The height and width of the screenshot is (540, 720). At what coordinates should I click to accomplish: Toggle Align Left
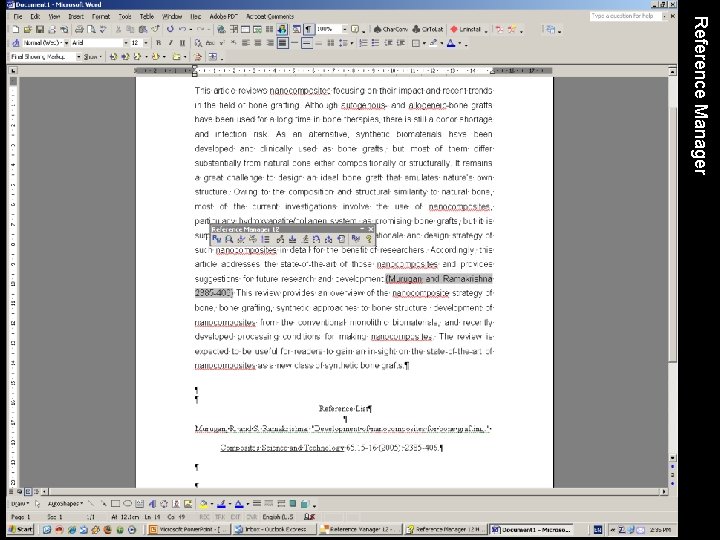[246, 43]
